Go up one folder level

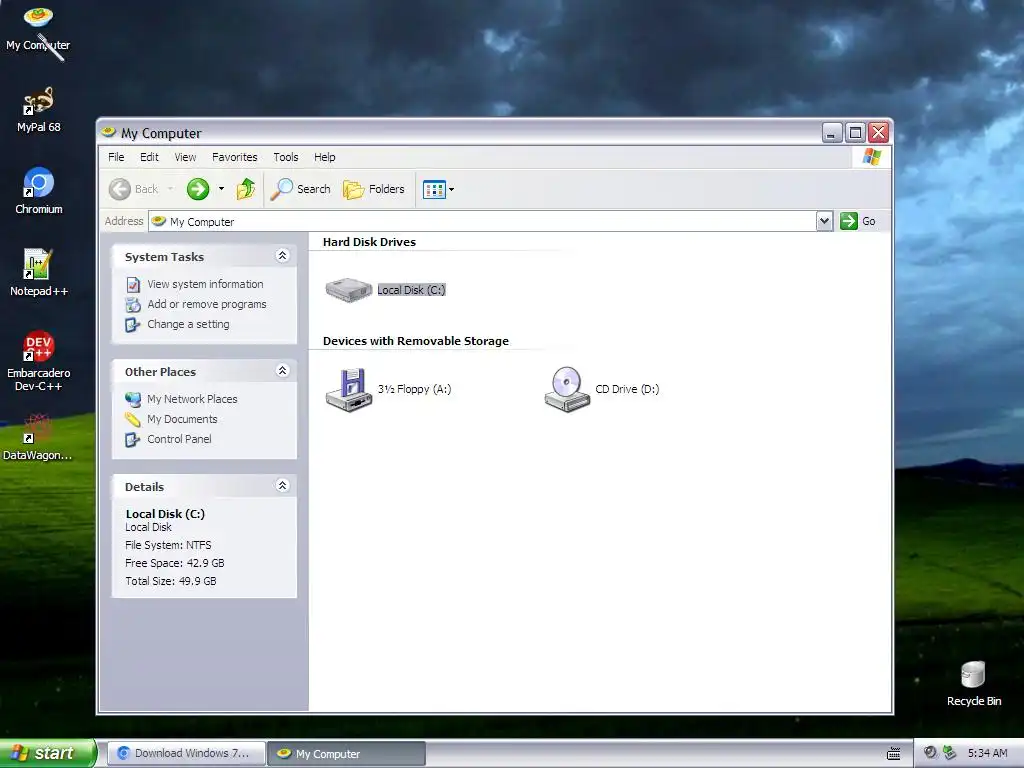coord(246,189)
